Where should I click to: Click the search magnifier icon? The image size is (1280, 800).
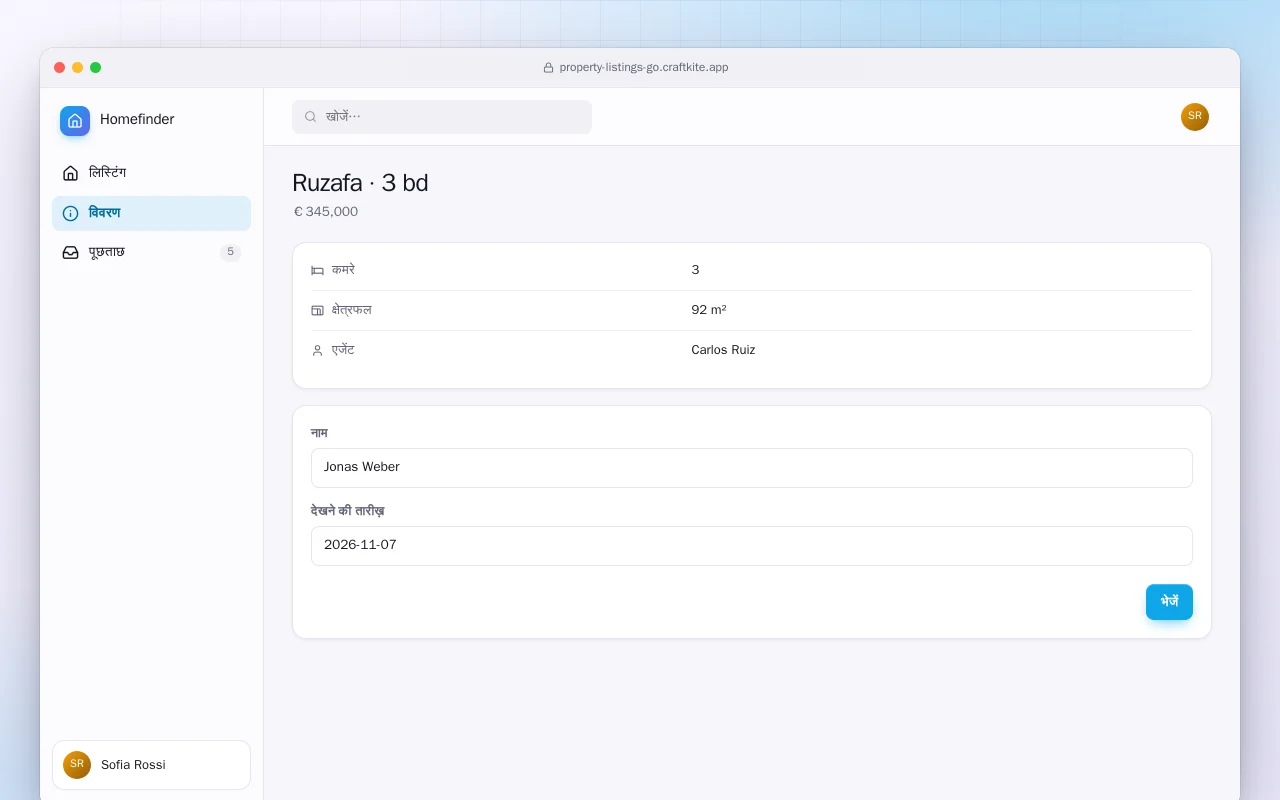coord(311,117)
